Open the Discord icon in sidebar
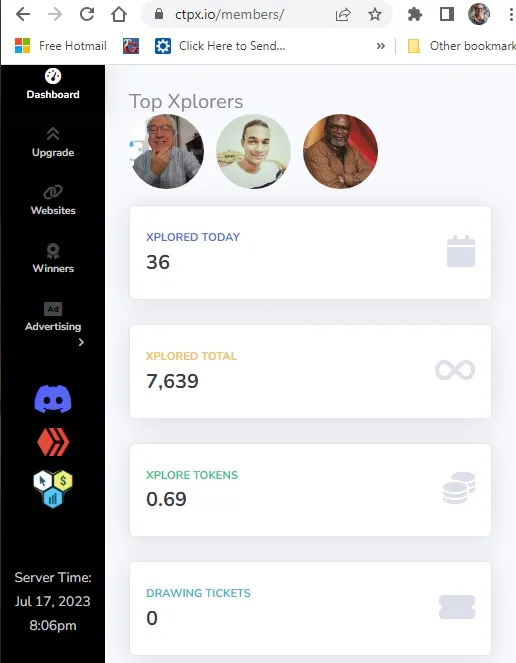This screenshot has width=516, height=663. click(x=53, y=399)
